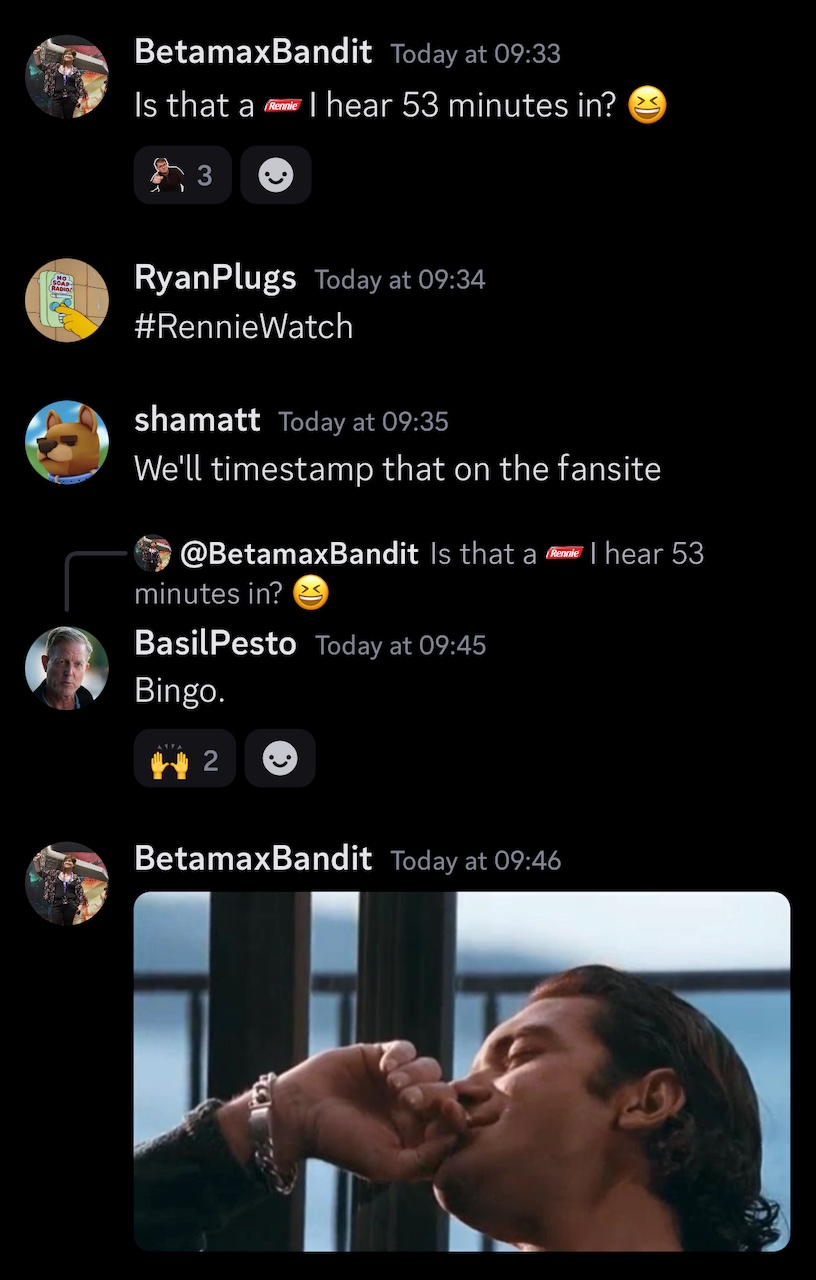The image size is (816, 1280).
Task: Toggle the raised hands reaction count 2
Action: pyautogui.click(x=185, y=759)
